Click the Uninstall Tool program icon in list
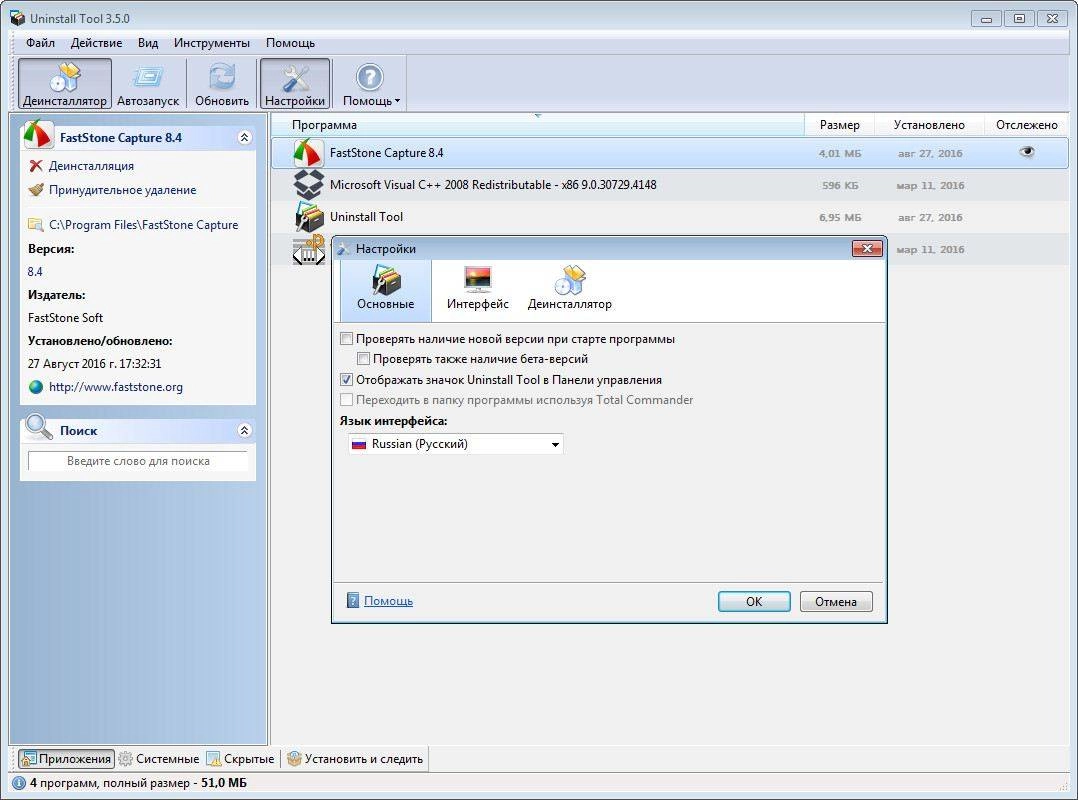Screen dimensions: 1078x800 click(x=309, y=217)
